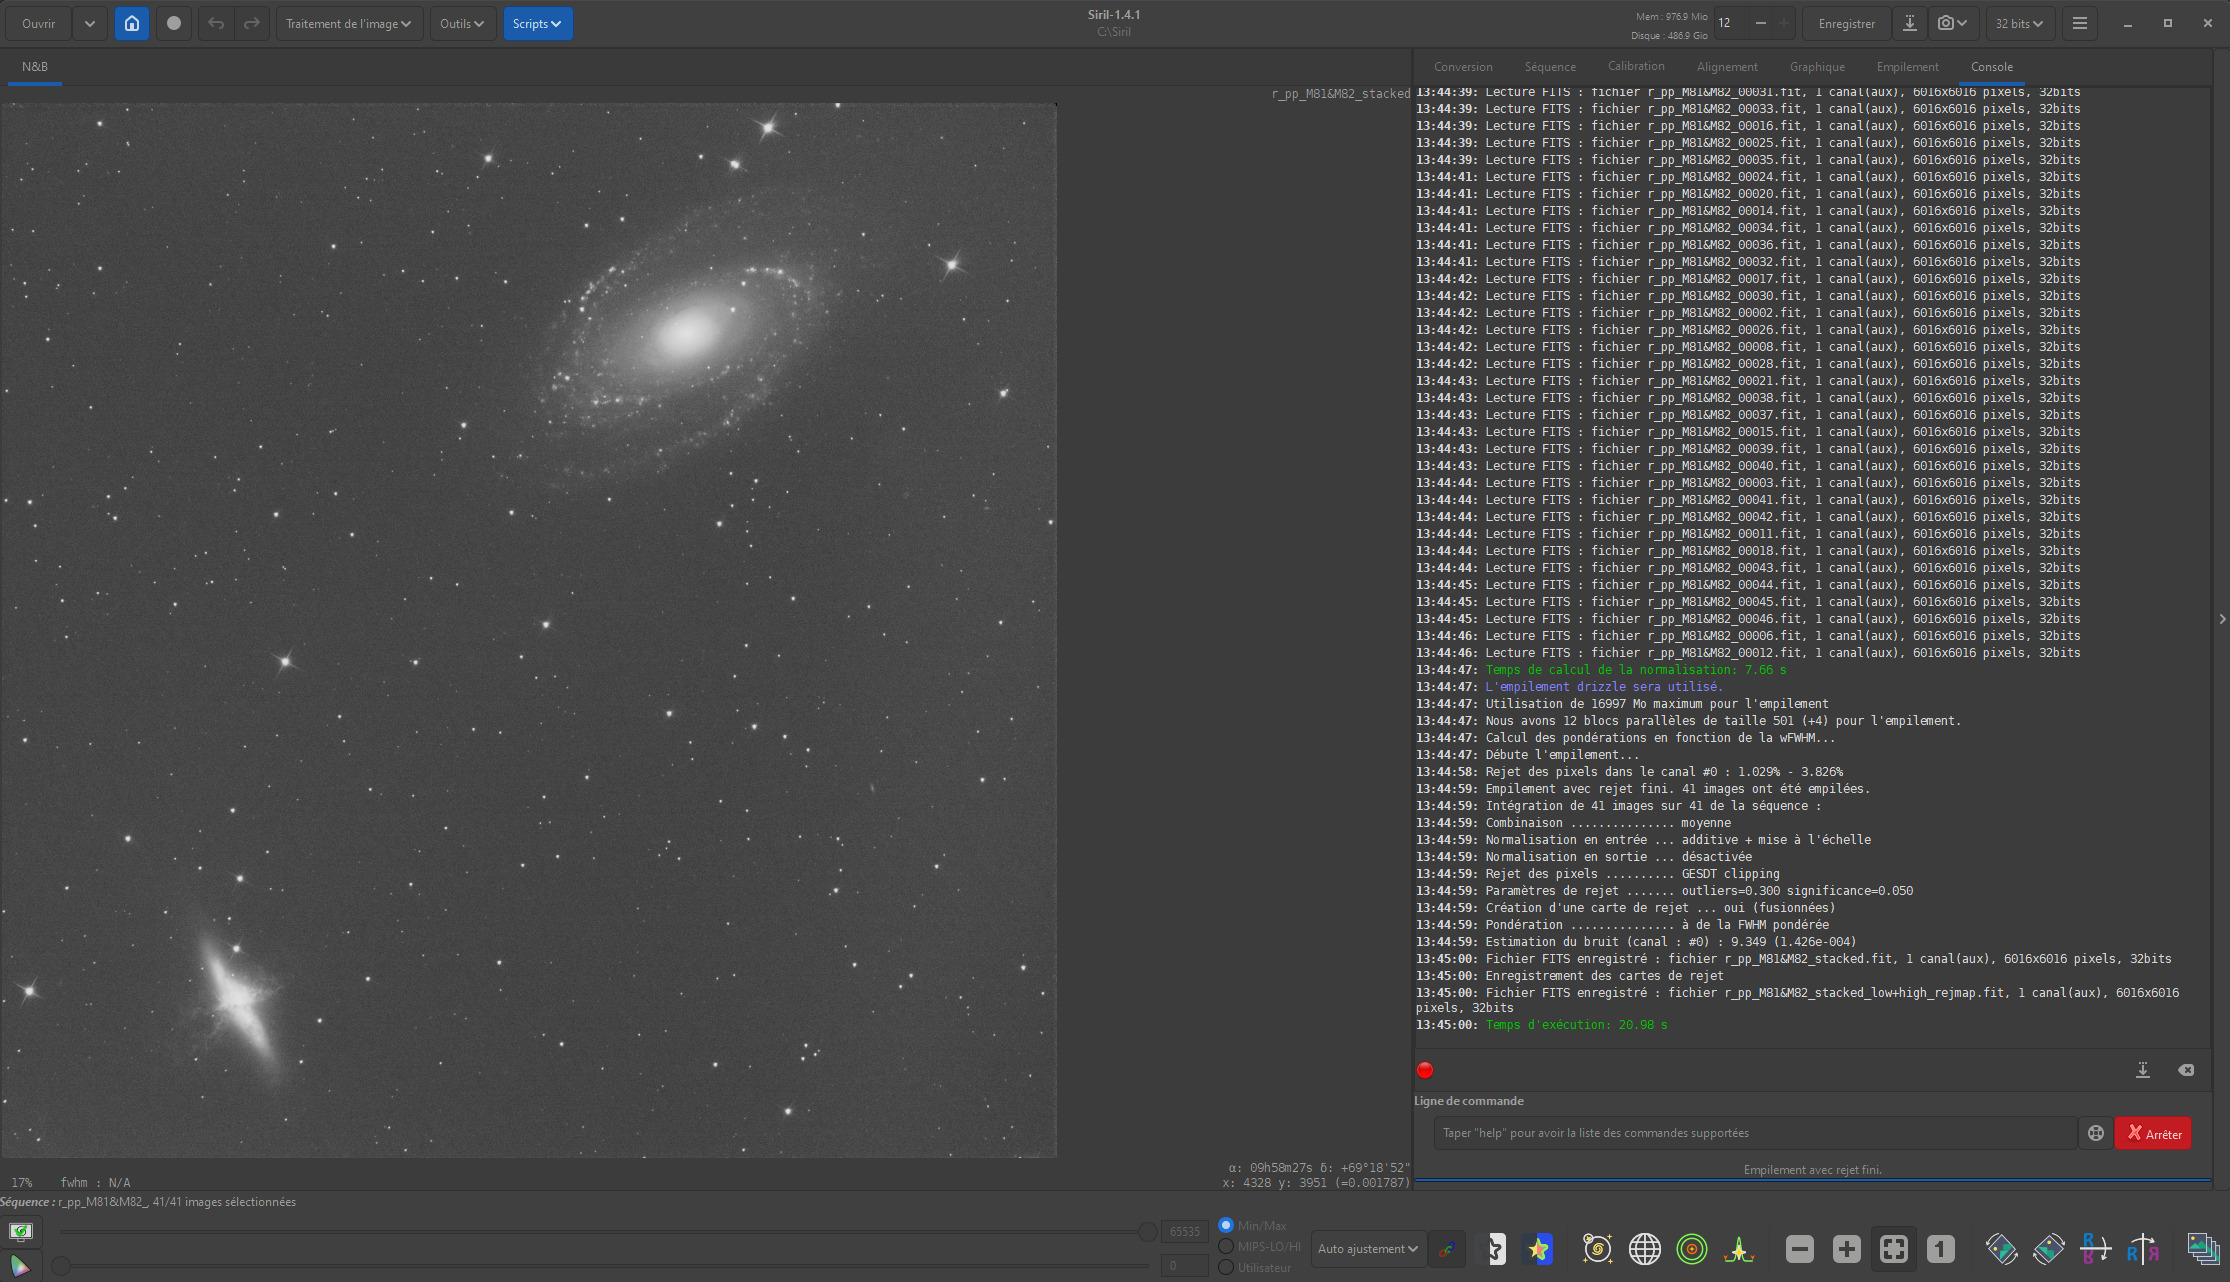Click the clear console log icon
2230x1282 pixels.
point(2186,1070)
